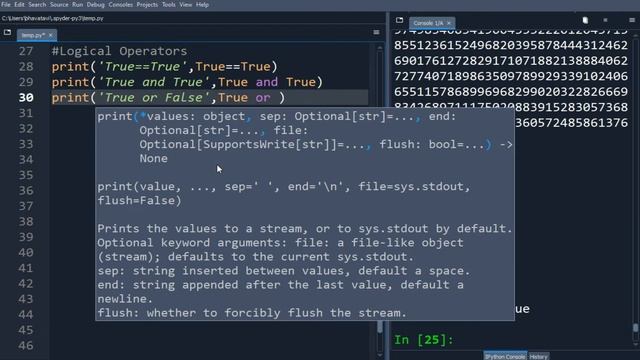Switch to the History tab
The height and width of the screenshot is (360, 640).
coord(538,356)
